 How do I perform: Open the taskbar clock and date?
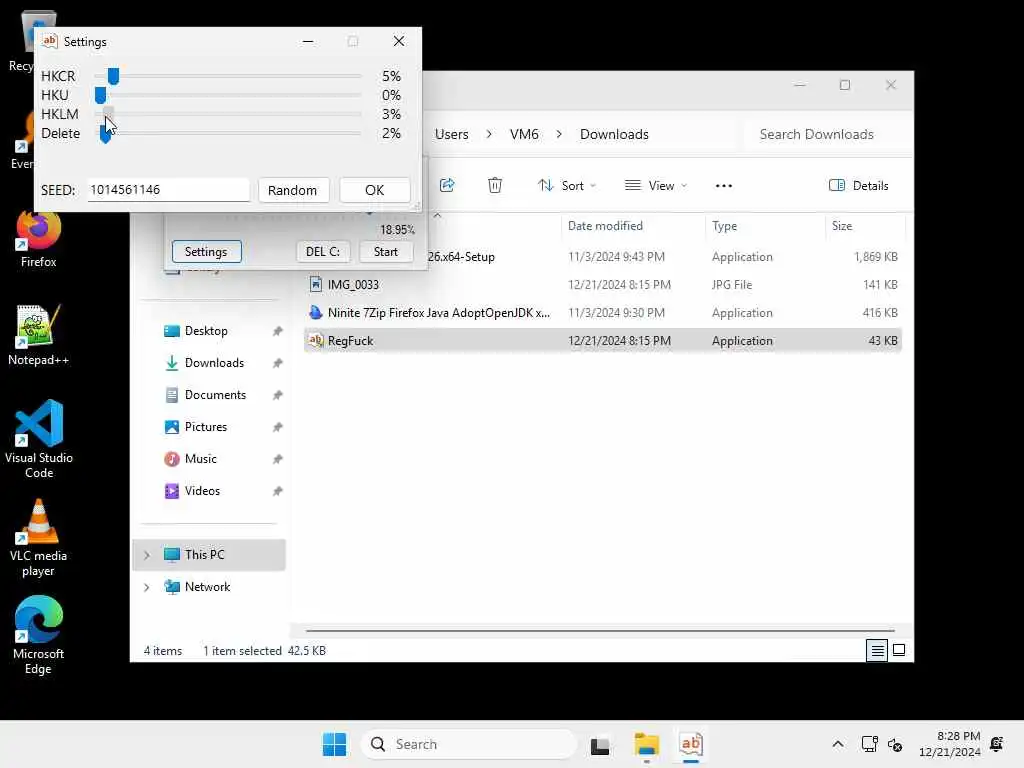tap(950, 744)
